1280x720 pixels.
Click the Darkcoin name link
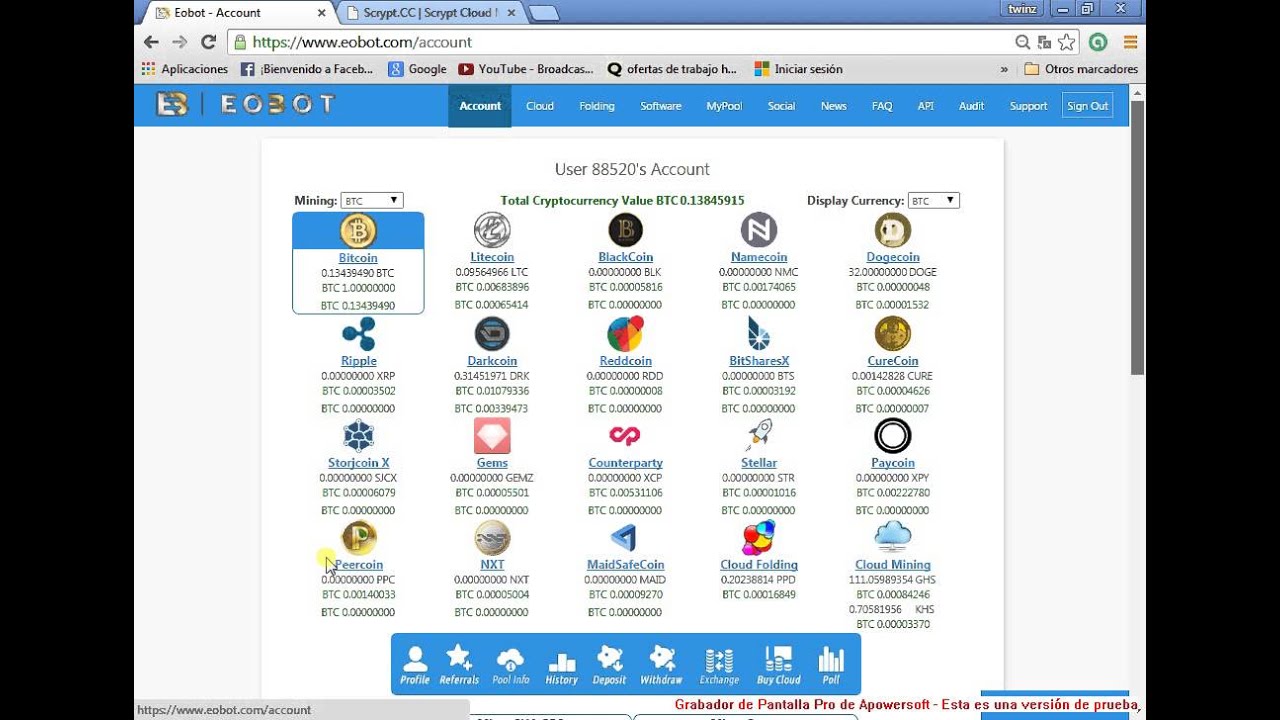(492, 361)
